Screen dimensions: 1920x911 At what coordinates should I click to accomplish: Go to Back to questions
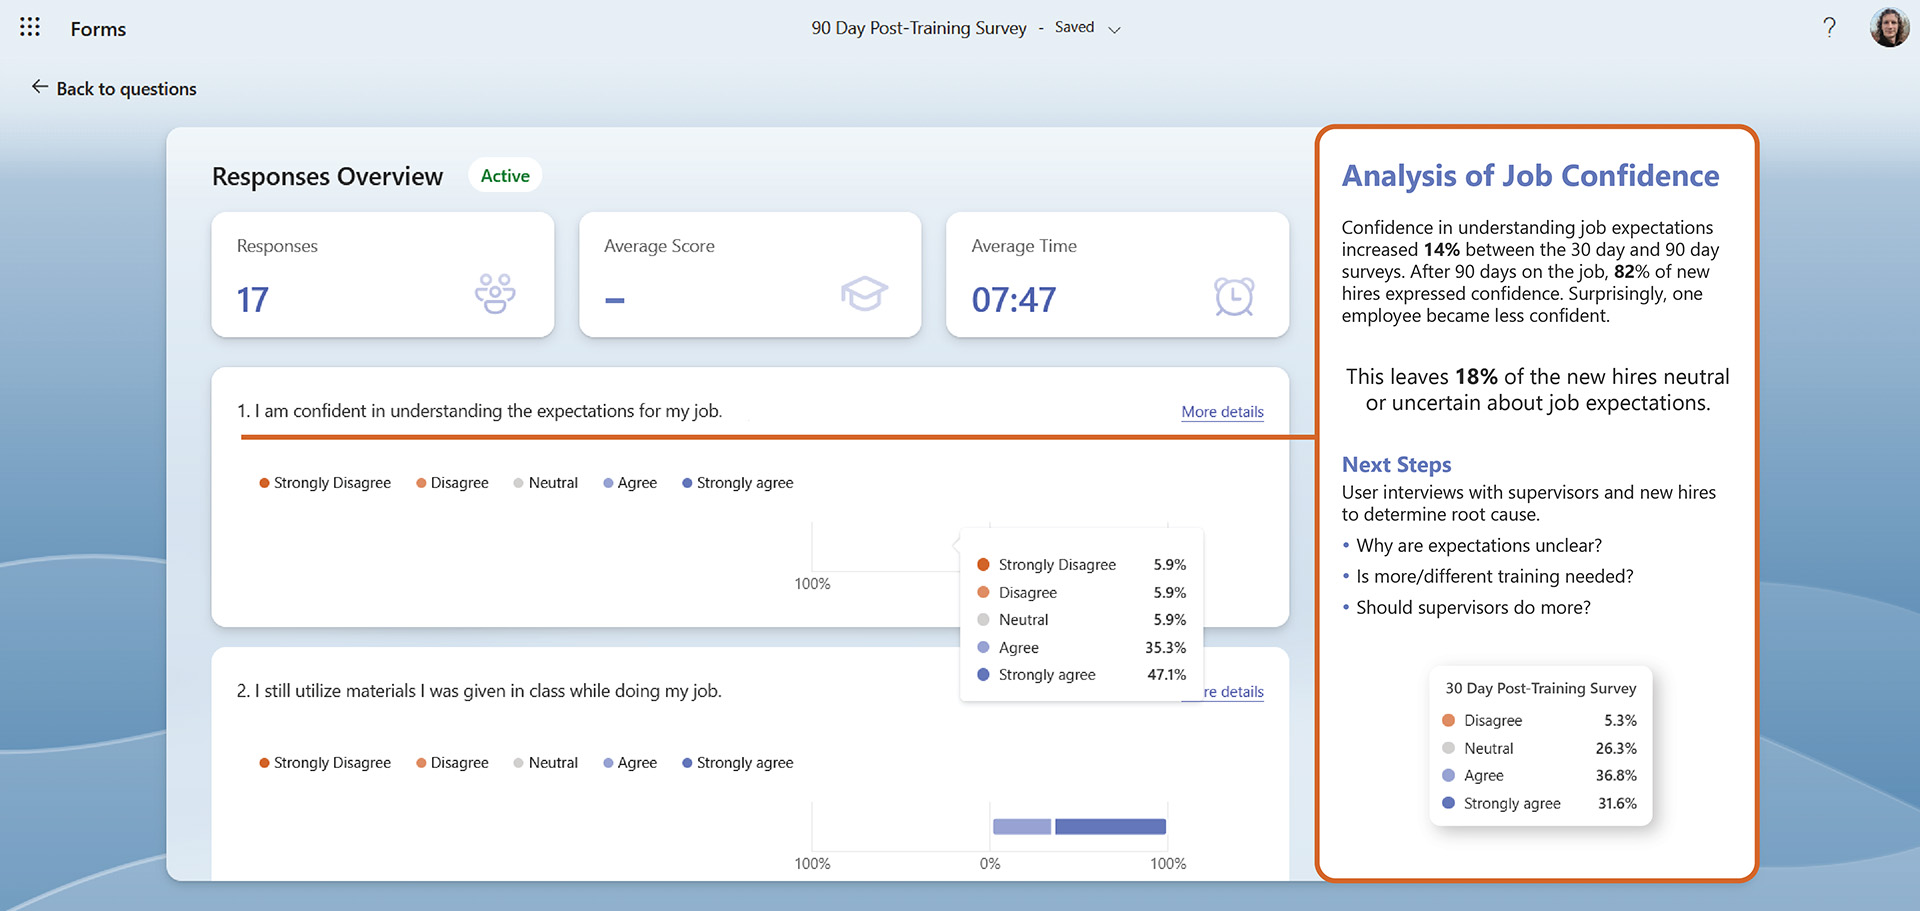pos(126,89)
